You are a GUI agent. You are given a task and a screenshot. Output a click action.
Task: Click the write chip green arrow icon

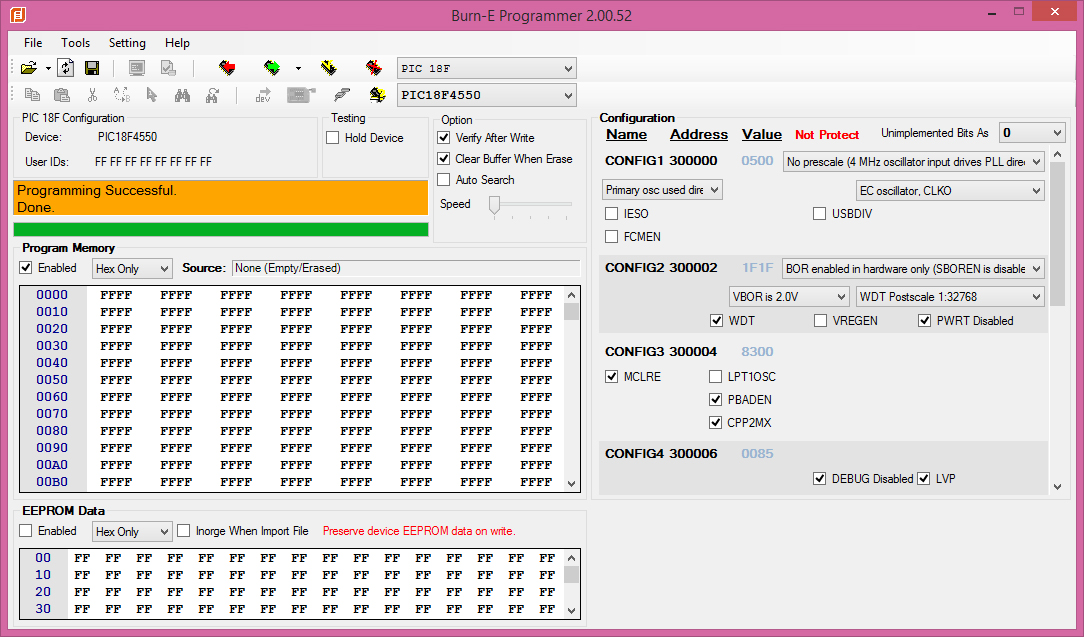272,68
